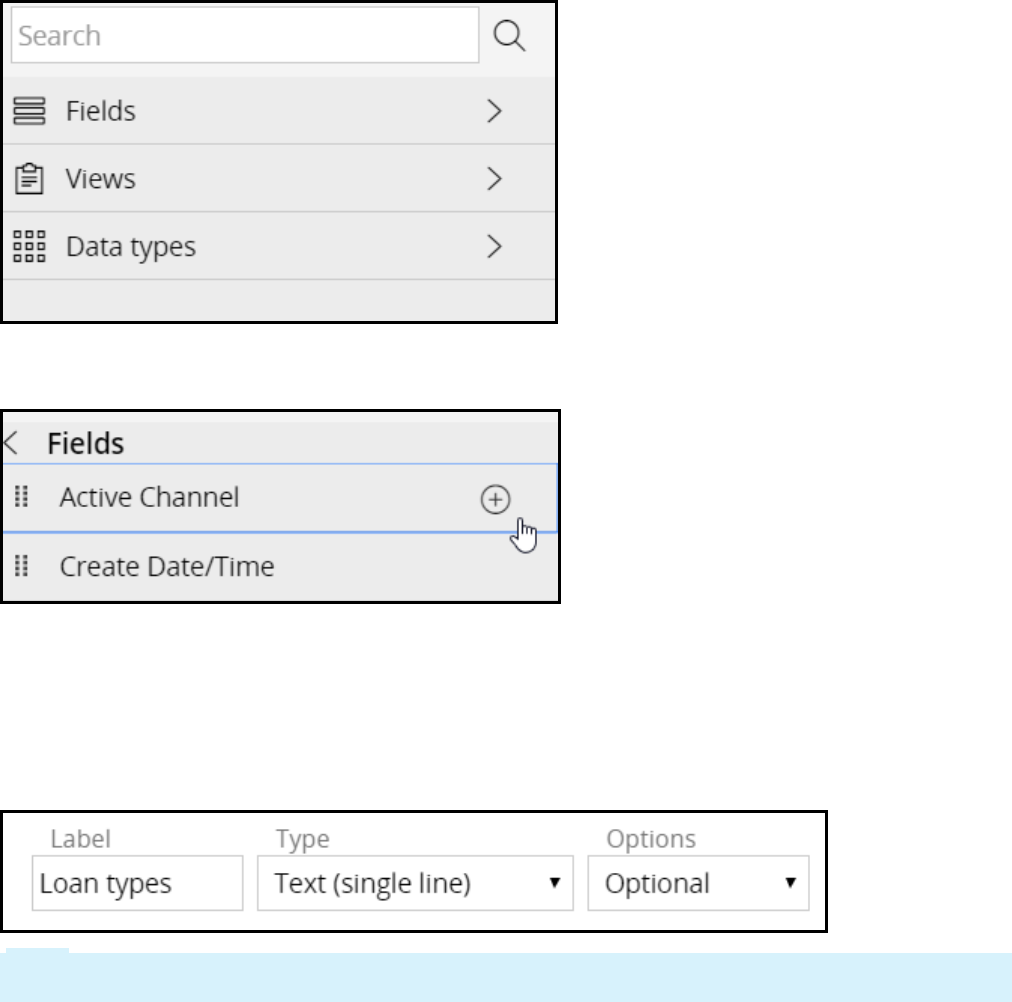The image size is (1012, 1002).
Task: Open the Options dropdown showing Optional
Action: click(x=698, y=884)
